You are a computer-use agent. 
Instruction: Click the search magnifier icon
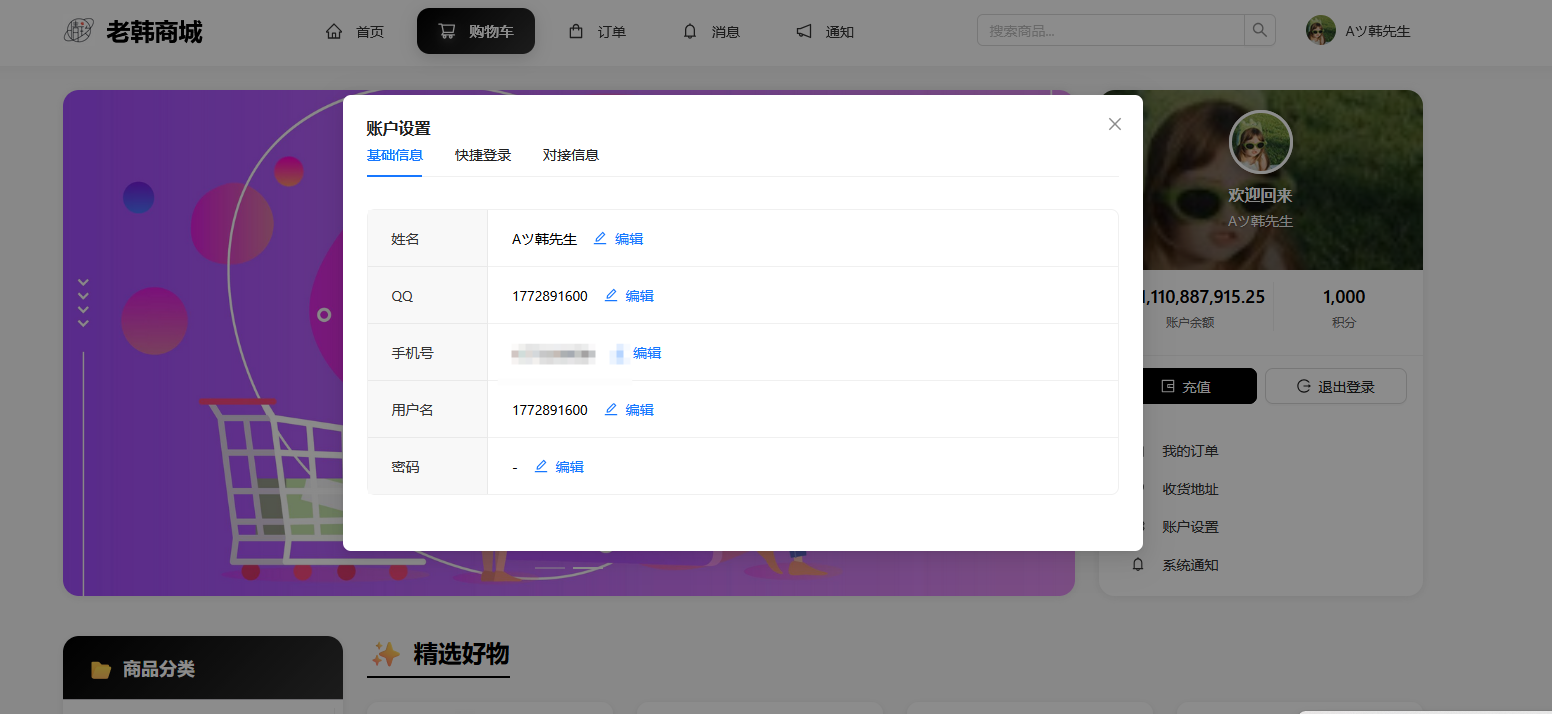[1259, 31]
